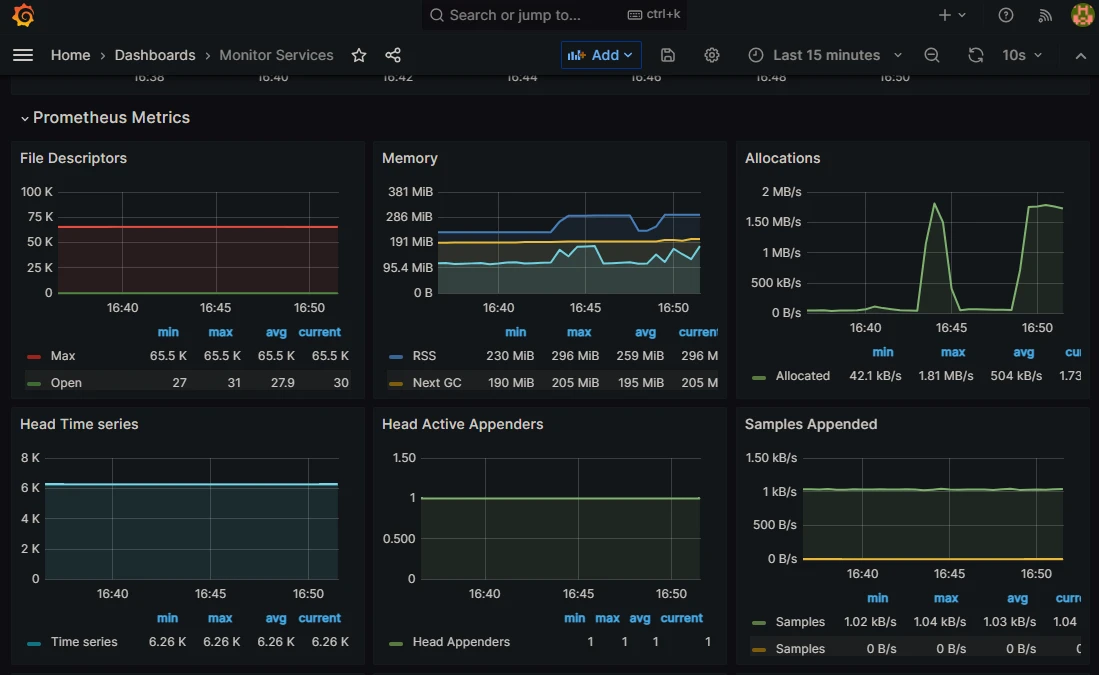Open dashboard settings gear icon

click(712, 55)
